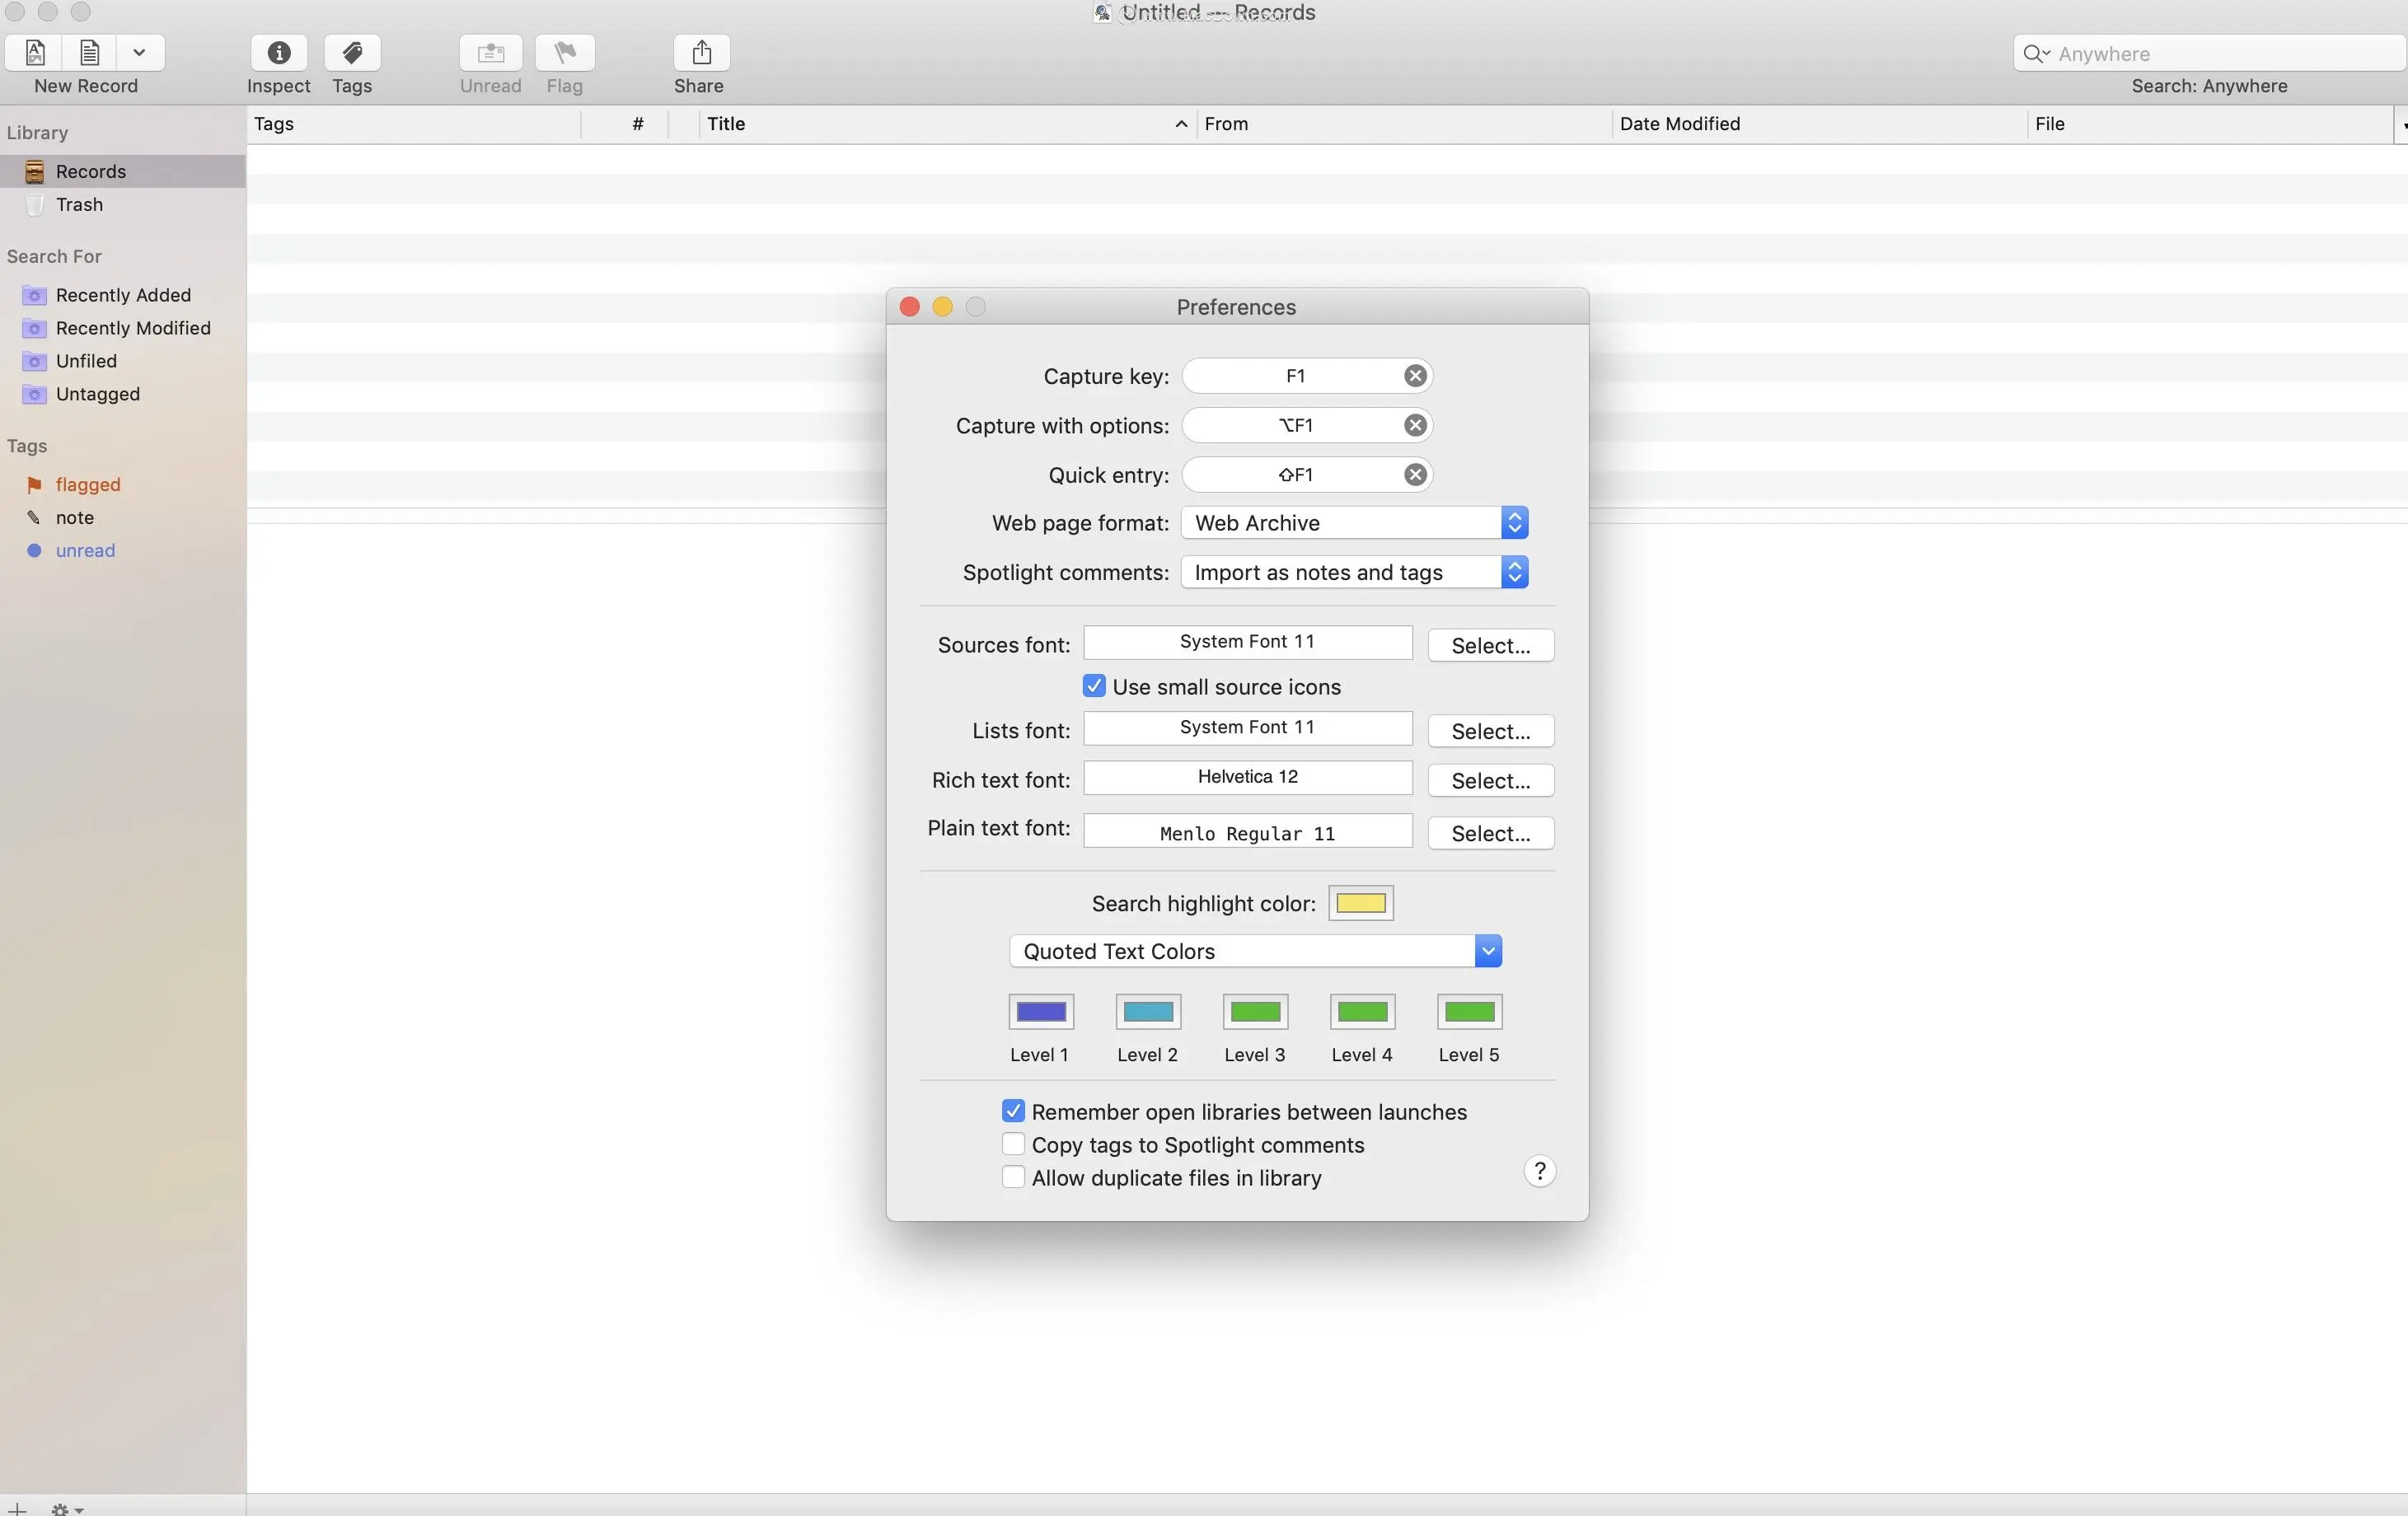Viewport: 2408px width, 1516px height.
Task: Click the Share toolbar icon
Action: pos(701,53)
